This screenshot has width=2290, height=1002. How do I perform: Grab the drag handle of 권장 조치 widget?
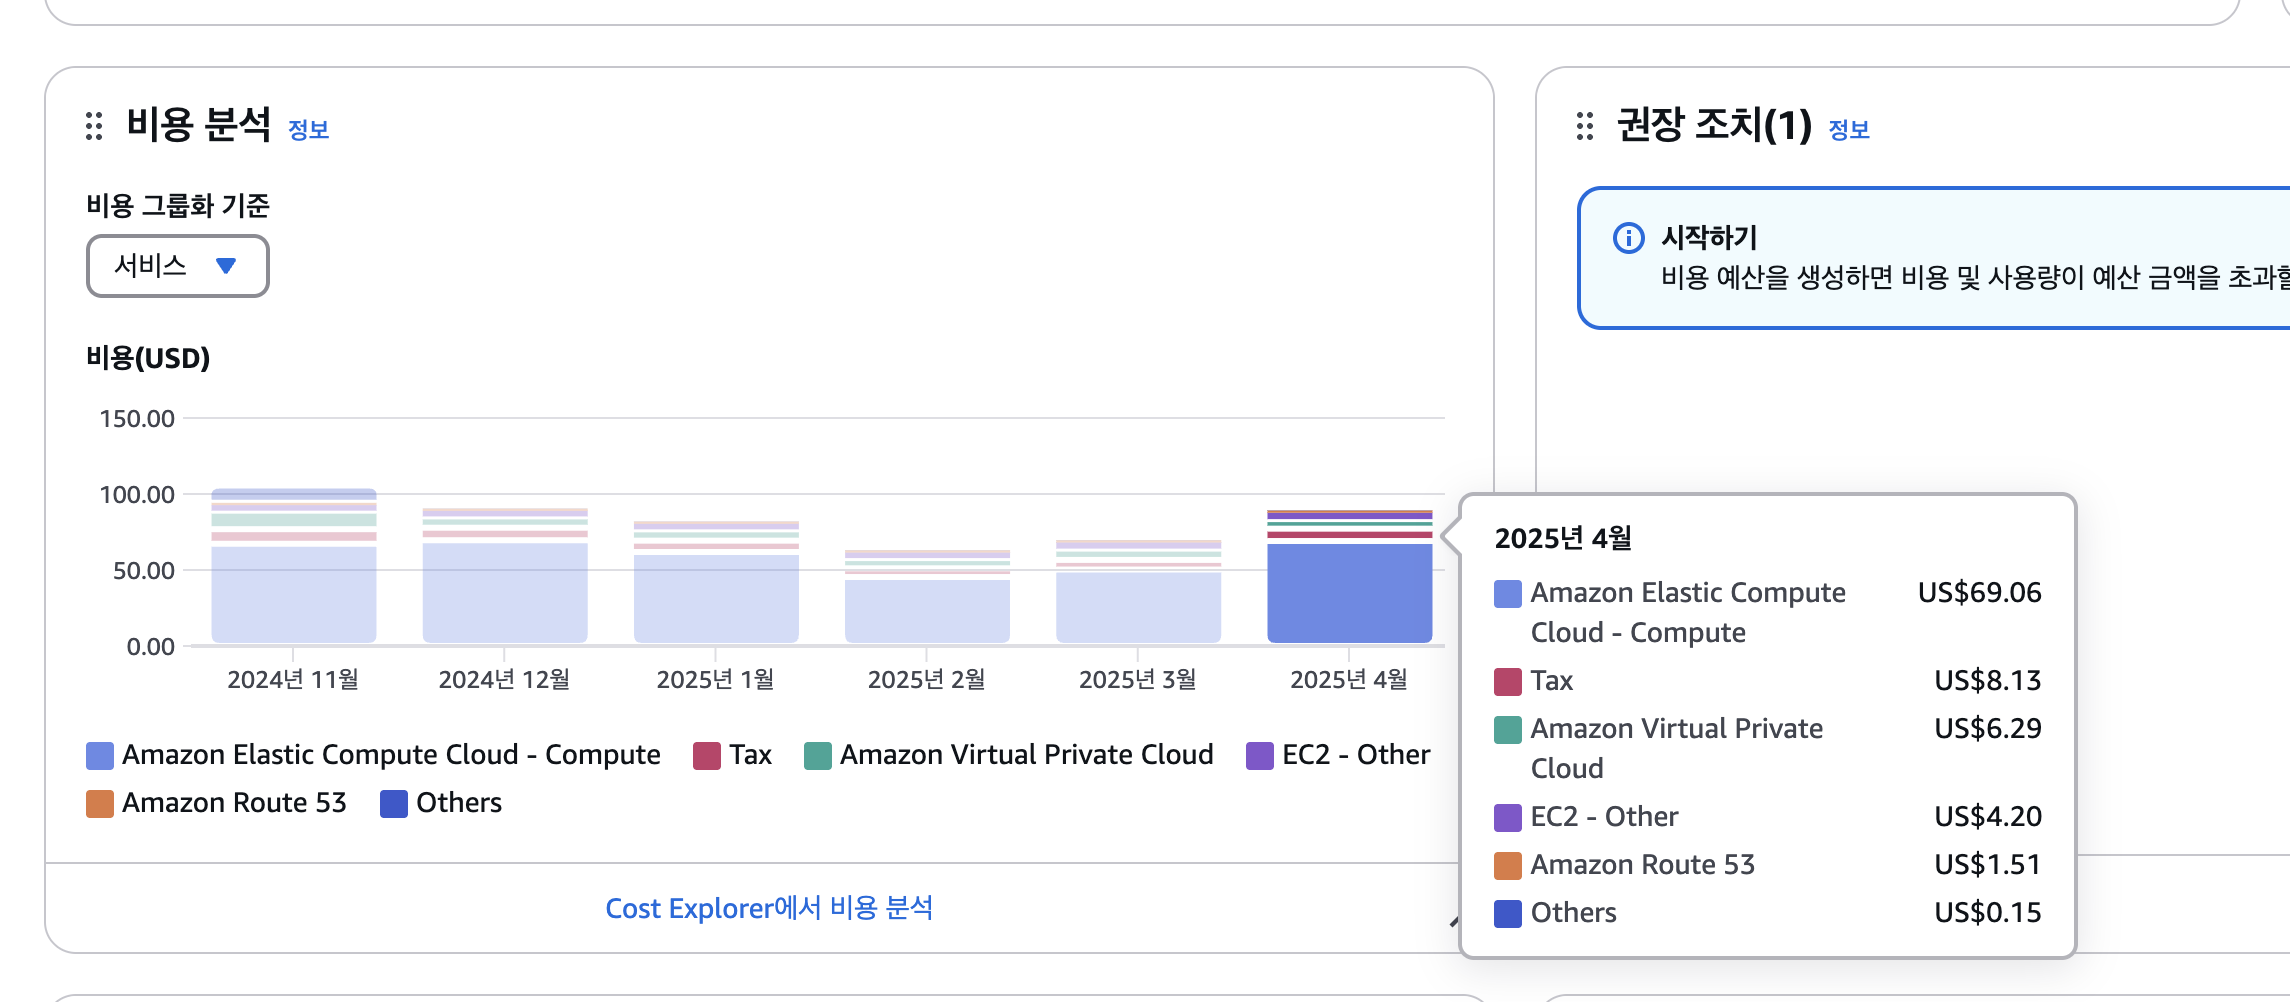(1585, 126)
